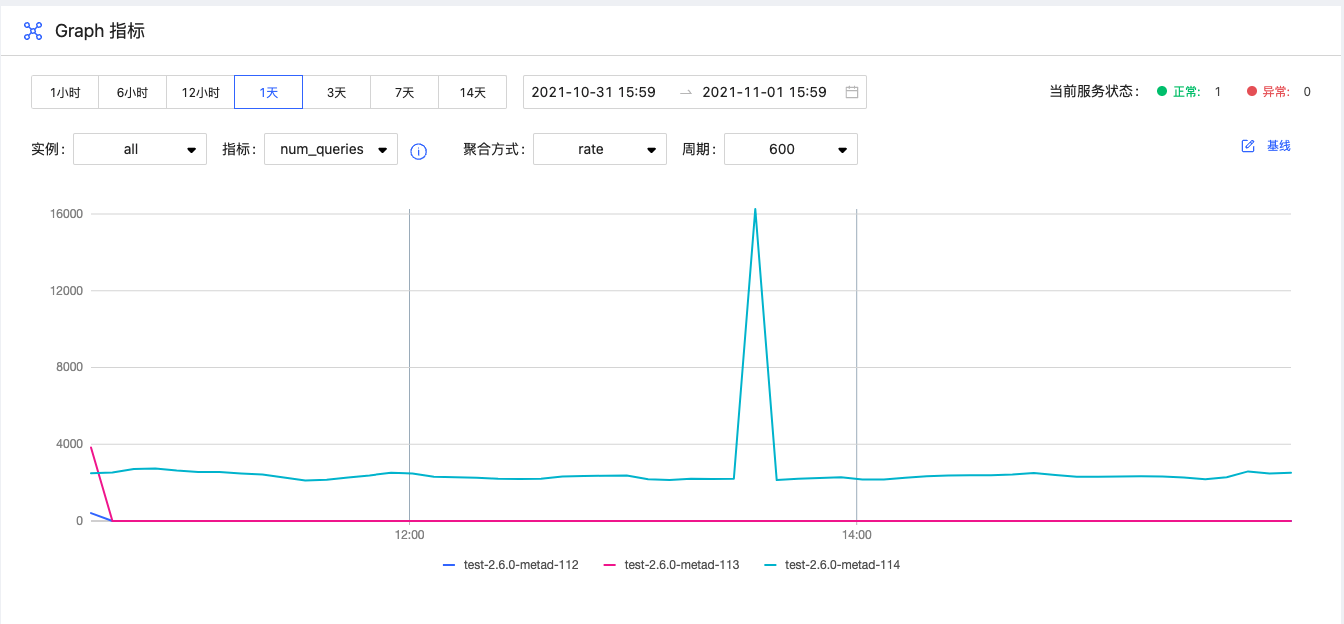The width and height of the screenshot is (1344, 624).
Task: Toggle test-2.6.0-metad-113 legend series
Action: click(671, 565)
